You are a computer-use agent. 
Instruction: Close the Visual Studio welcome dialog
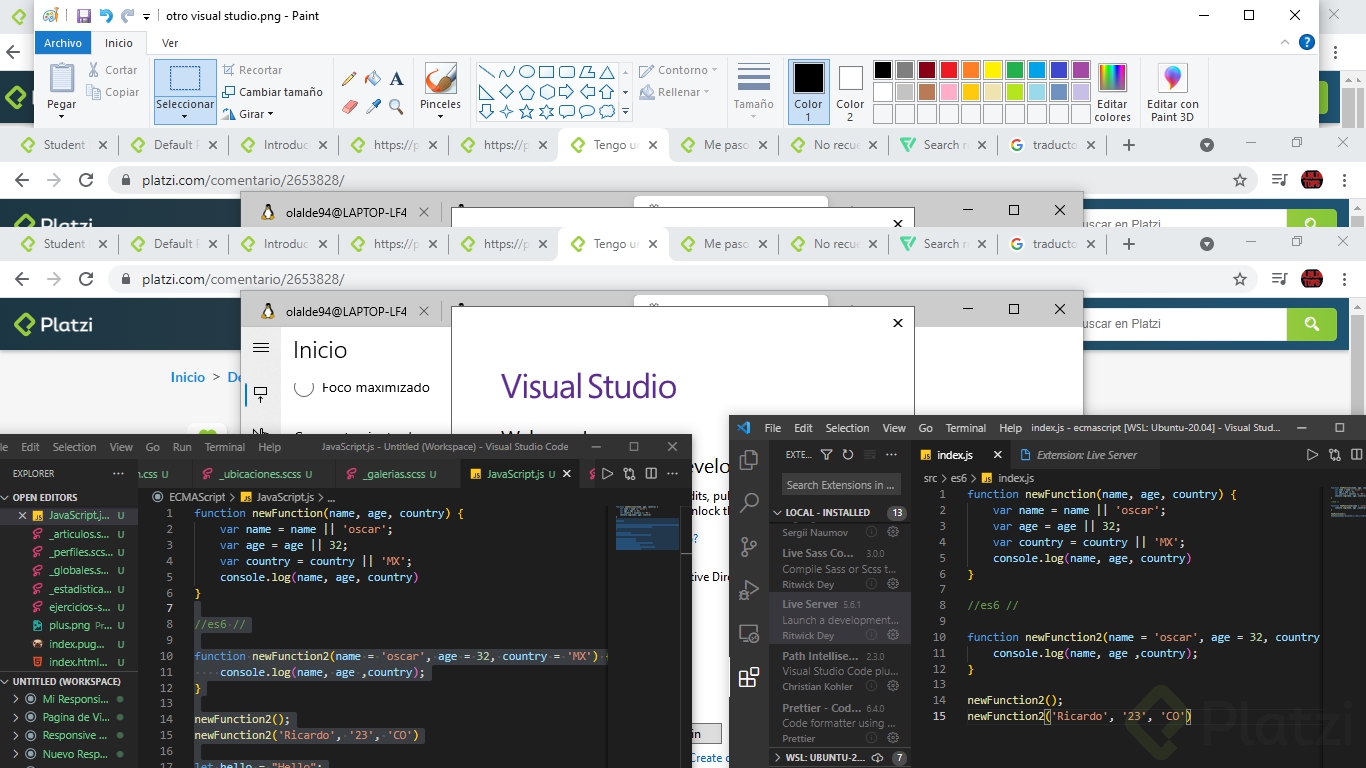(898, 323)
